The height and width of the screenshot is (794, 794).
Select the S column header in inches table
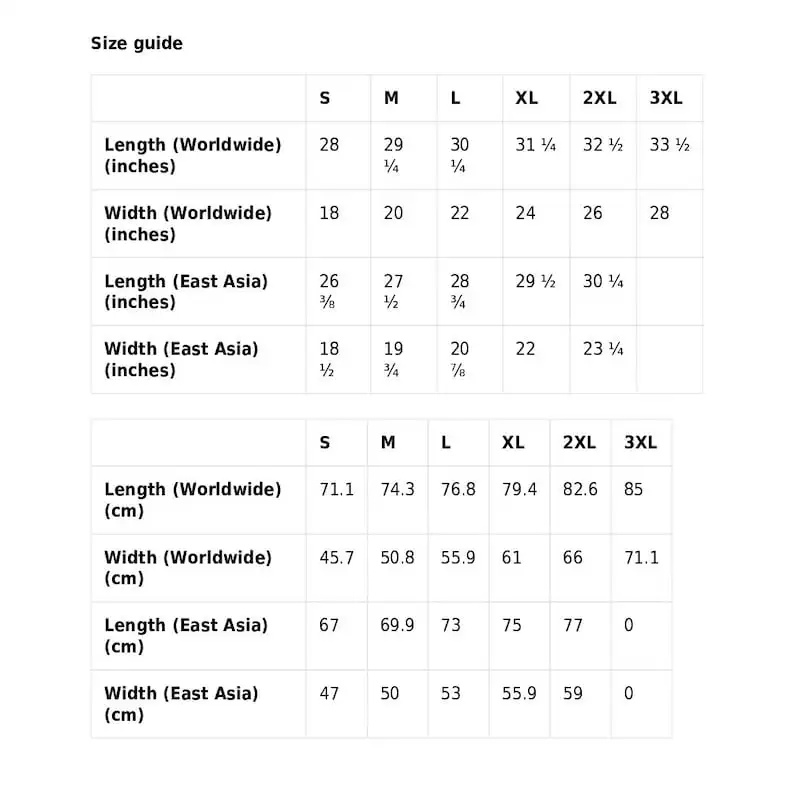tap(325, 98)
